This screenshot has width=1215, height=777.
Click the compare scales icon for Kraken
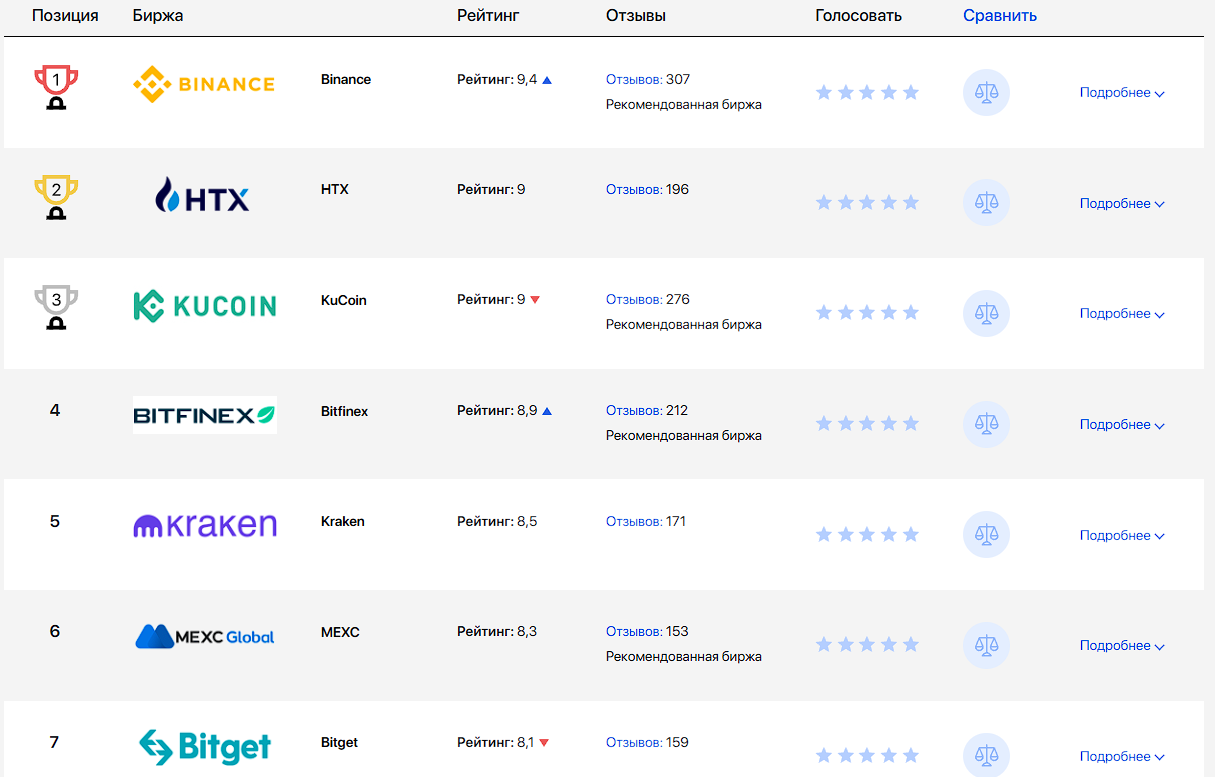point(986,535)
